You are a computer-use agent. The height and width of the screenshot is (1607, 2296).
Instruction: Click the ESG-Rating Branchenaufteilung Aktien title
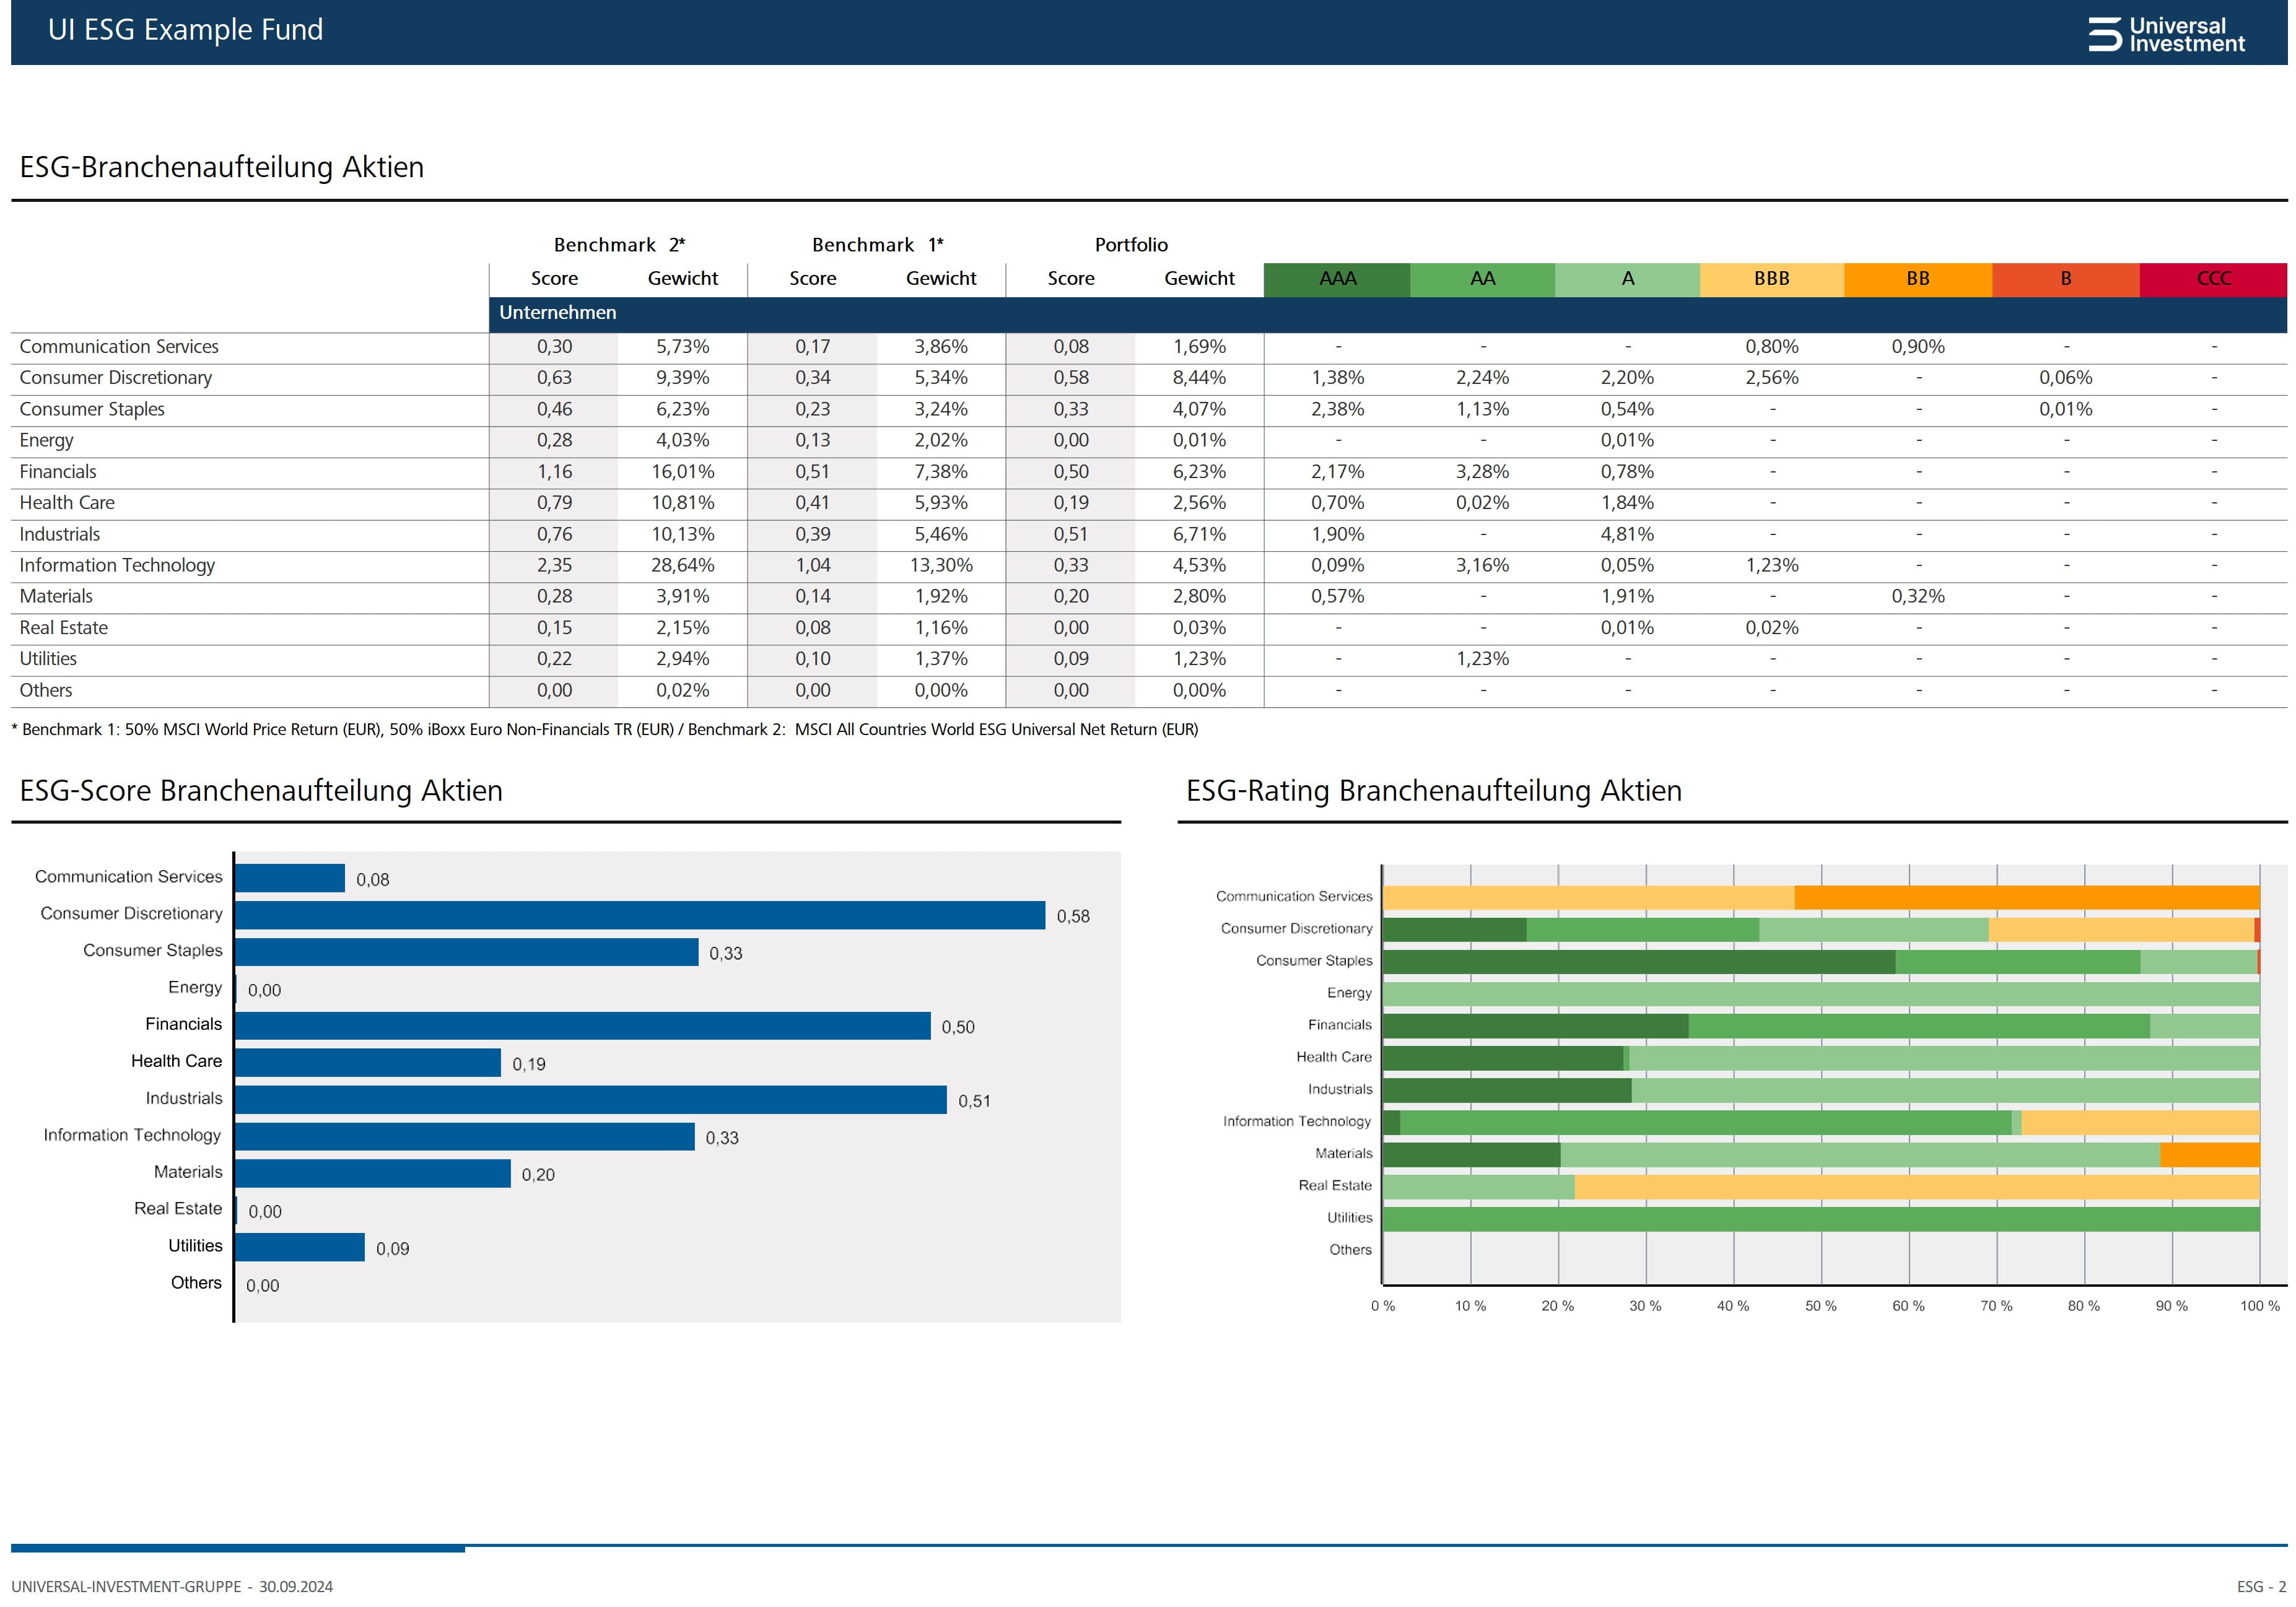click(1433, 790)
